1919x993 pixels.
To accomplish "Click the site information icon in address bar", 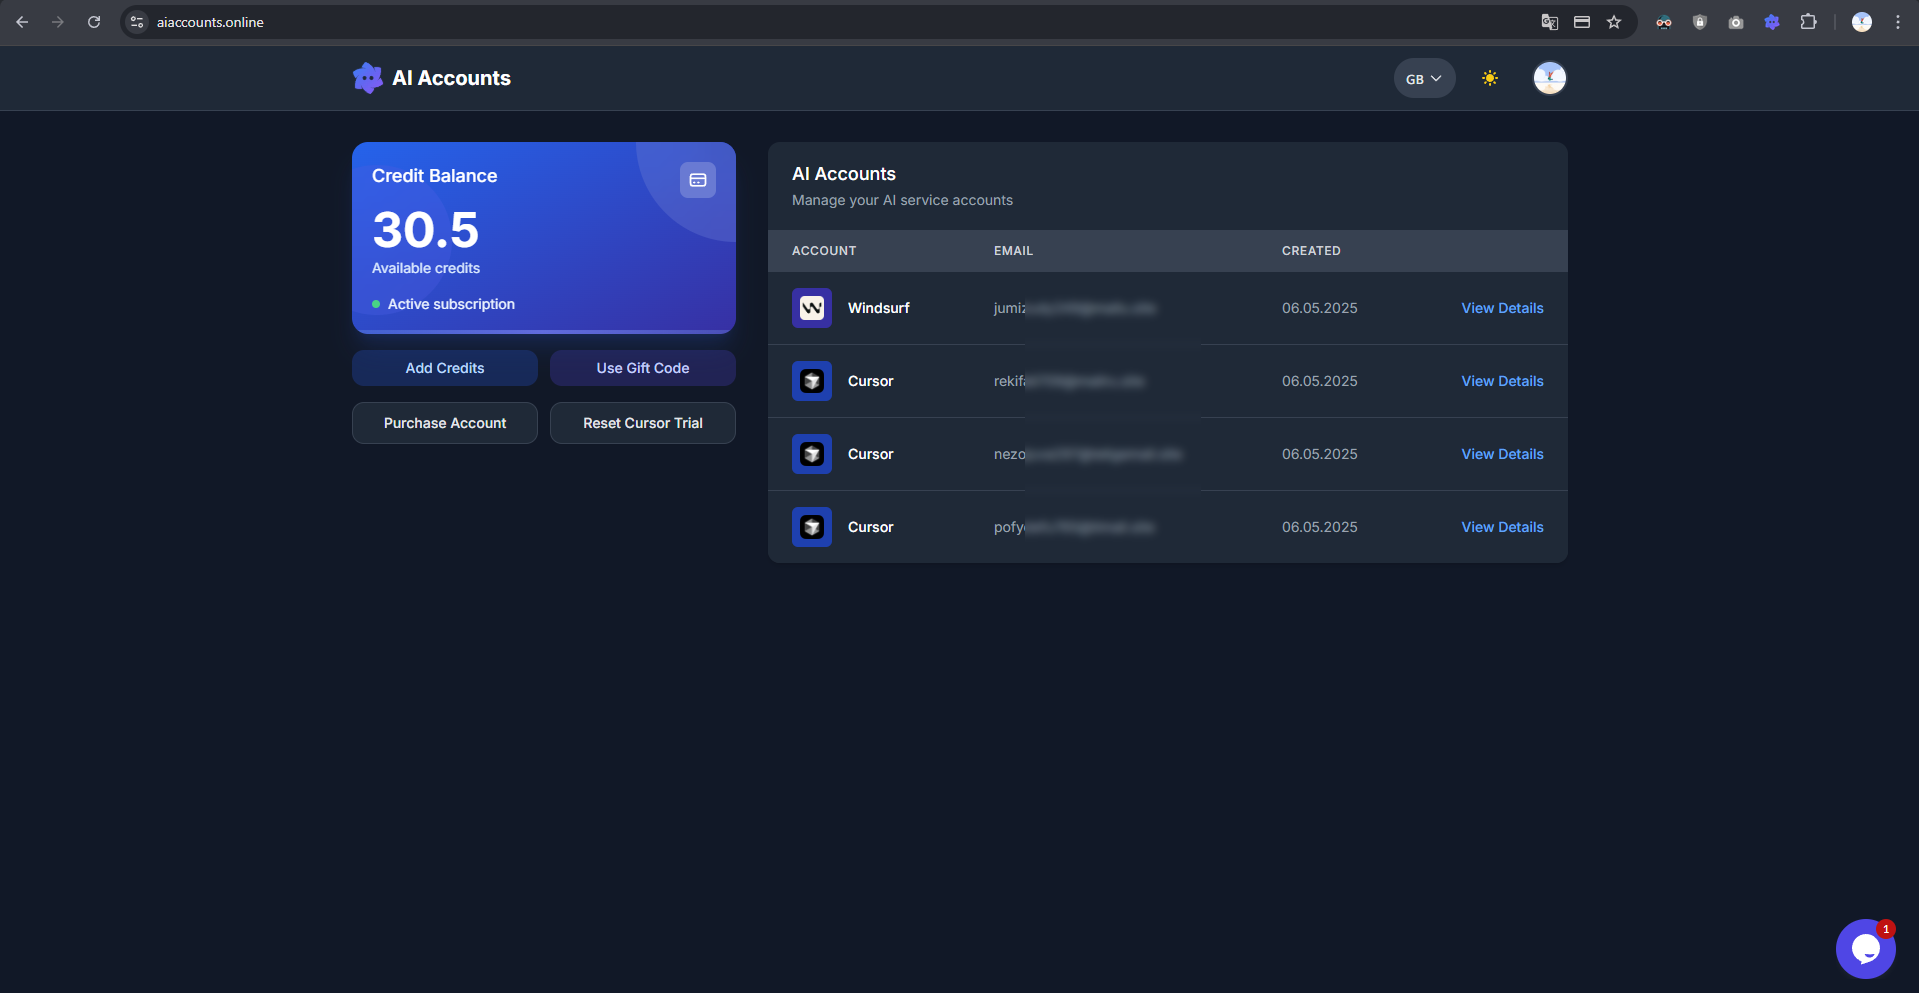I will 137,22.
